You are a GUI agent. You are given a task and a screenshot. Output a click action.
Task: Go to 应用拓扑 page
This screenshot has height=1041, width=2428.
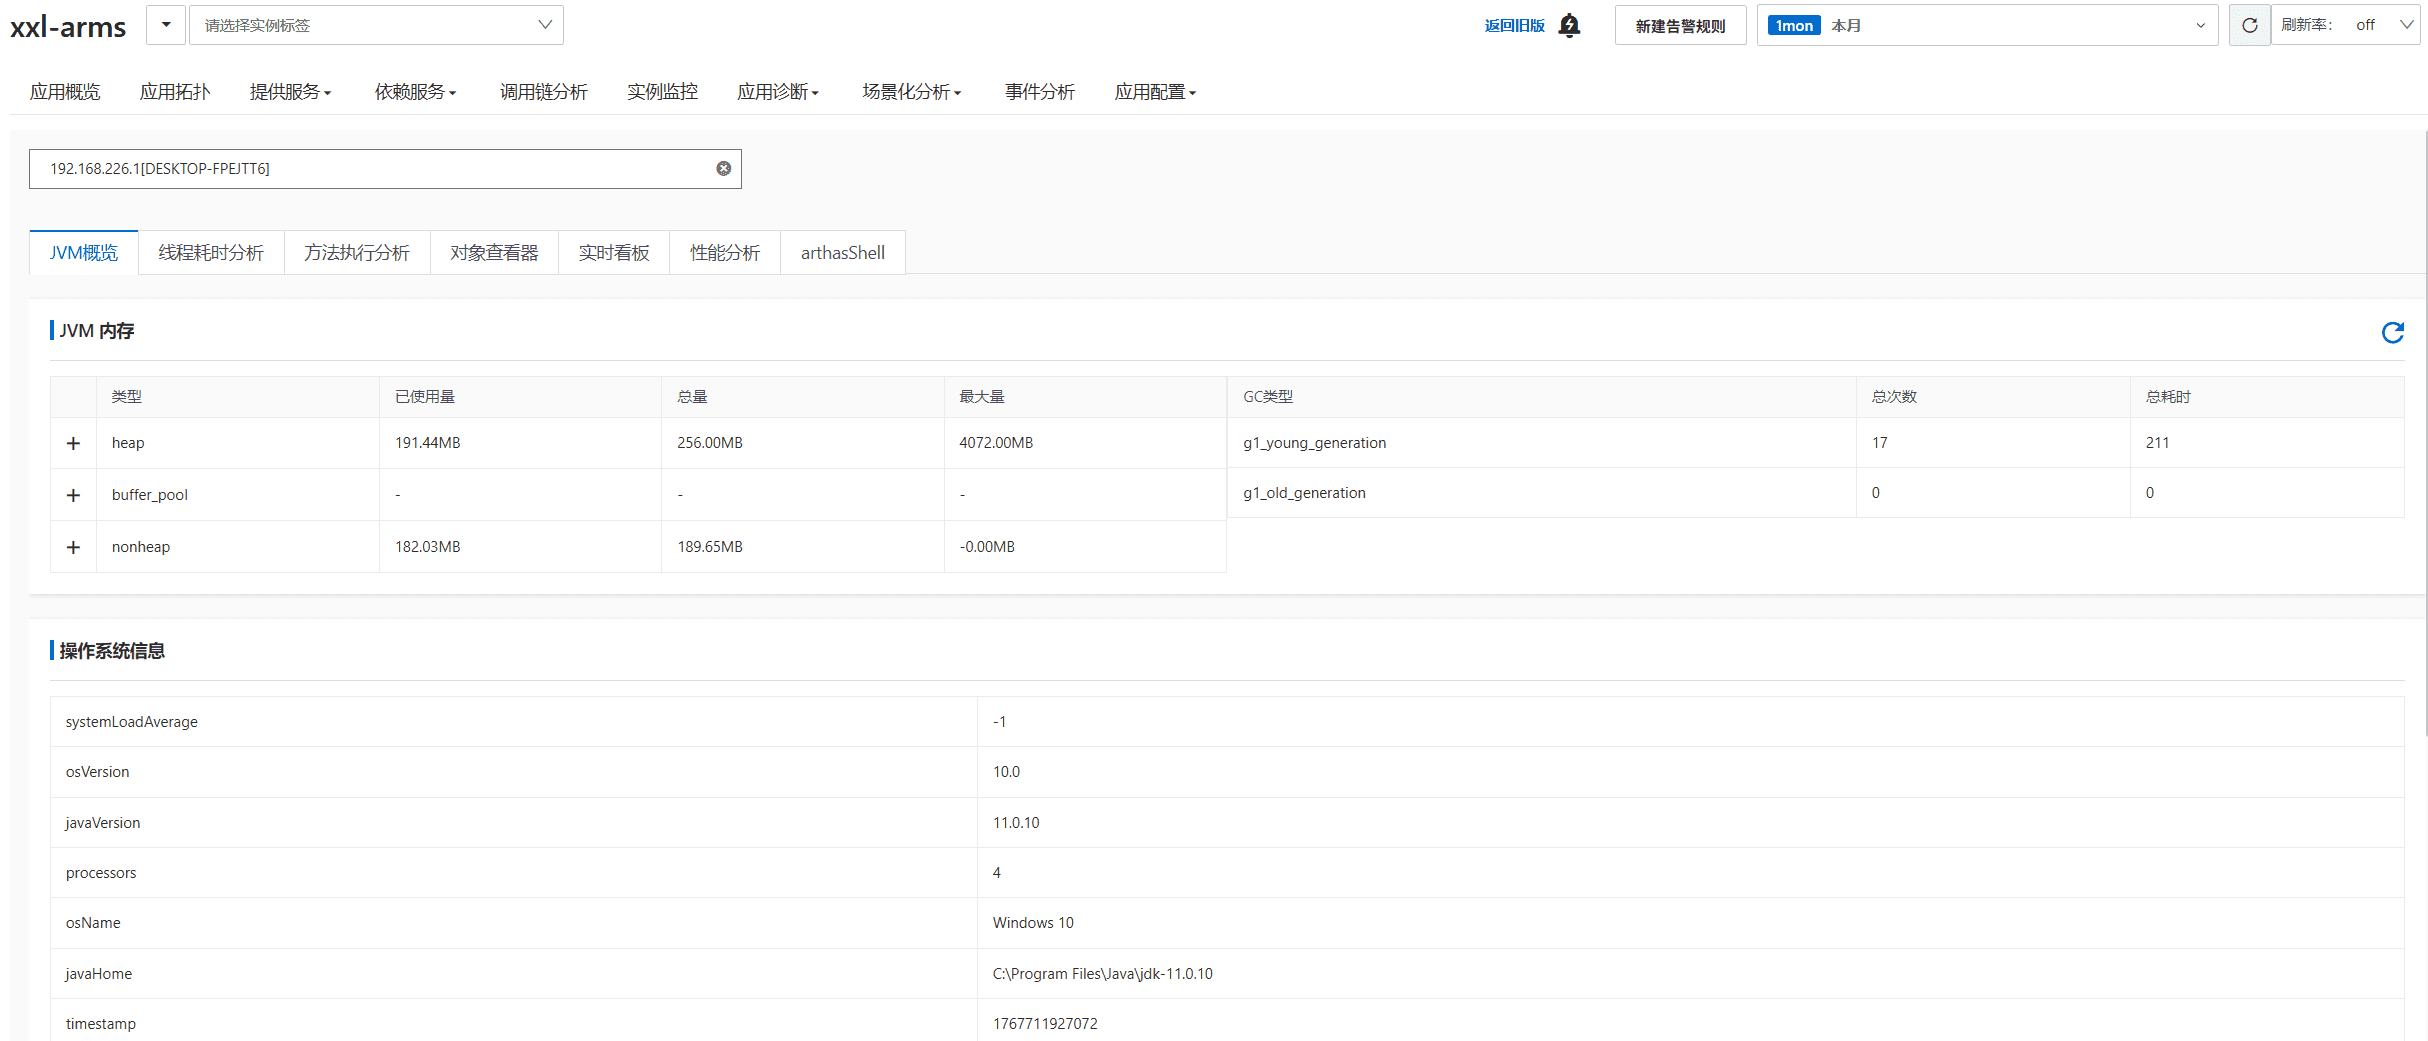[175, 92]
